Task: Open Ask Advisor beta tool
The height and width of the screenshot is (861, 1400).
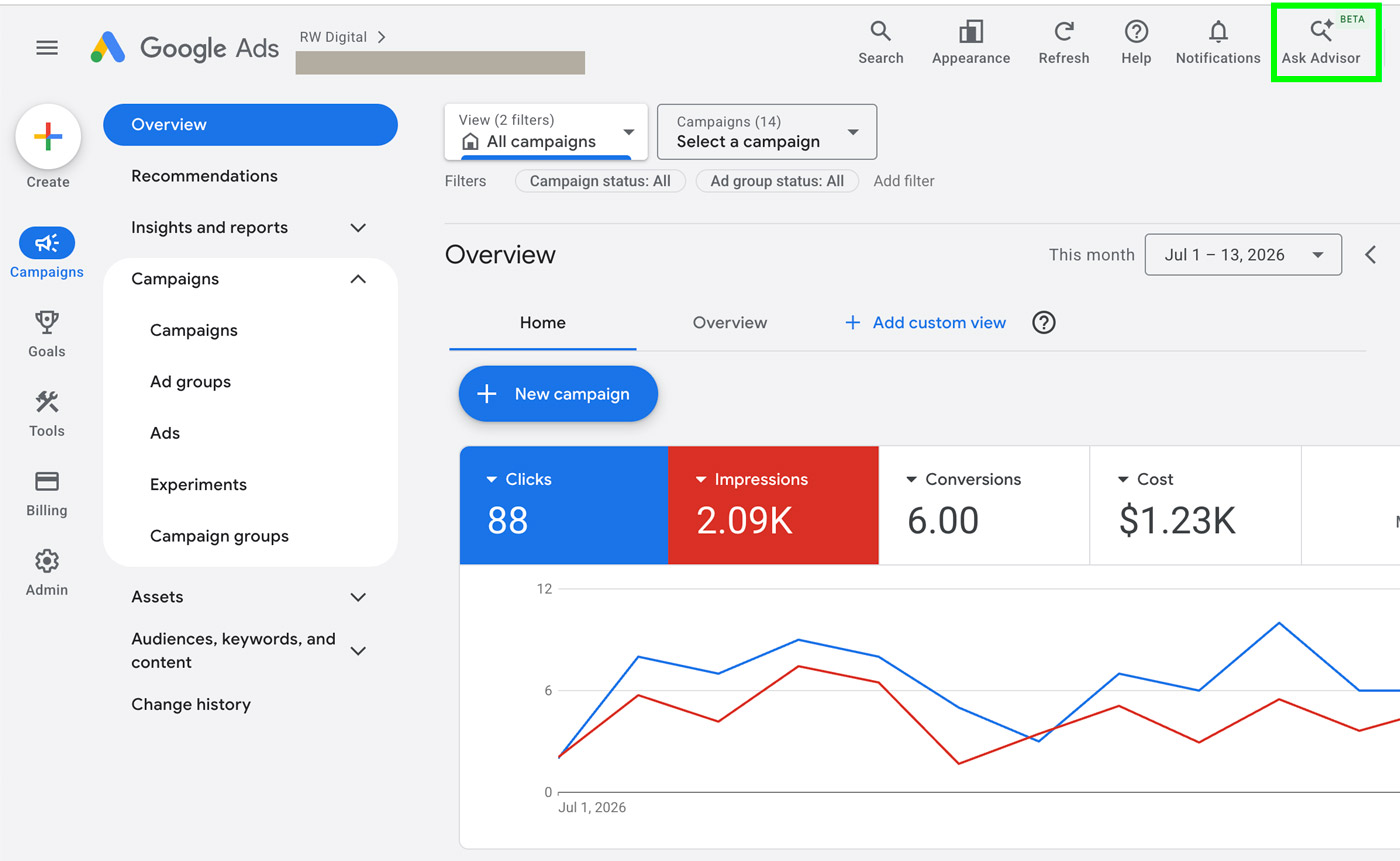Action: pyautogui.click(x=1322, y=43)
